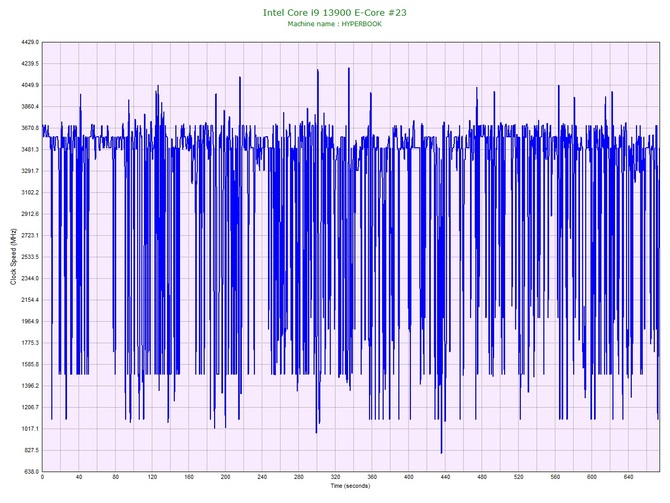Click the Time (seconds) axis label

tap(352, 487)
